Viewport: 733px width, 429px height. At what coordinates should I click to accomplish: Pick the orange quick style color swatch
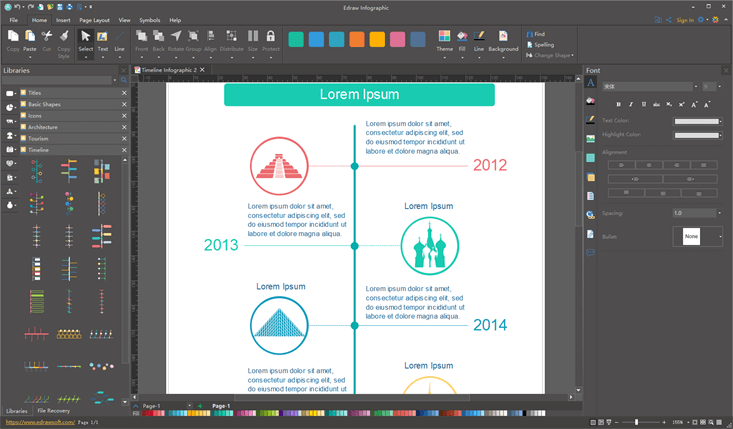click(x=357, y=39)
